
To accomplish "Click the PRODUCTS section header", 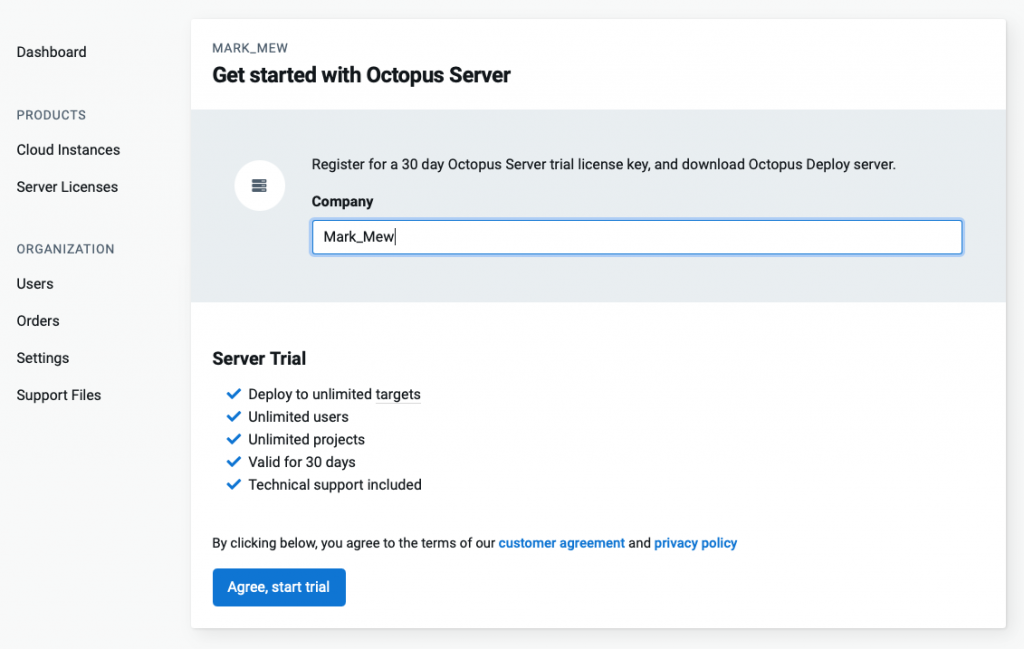I will 52,116.
